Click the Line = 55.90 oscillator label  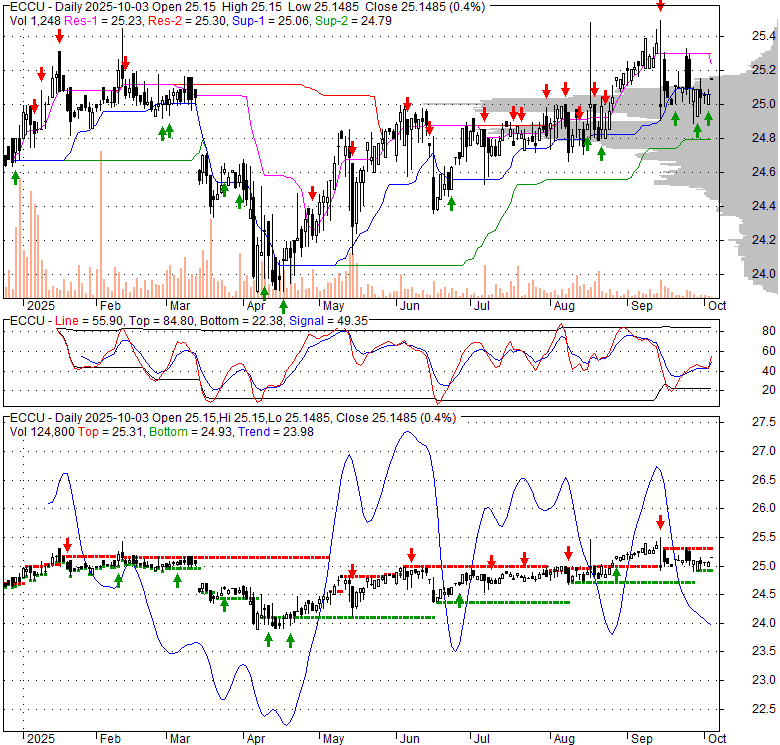79,320
